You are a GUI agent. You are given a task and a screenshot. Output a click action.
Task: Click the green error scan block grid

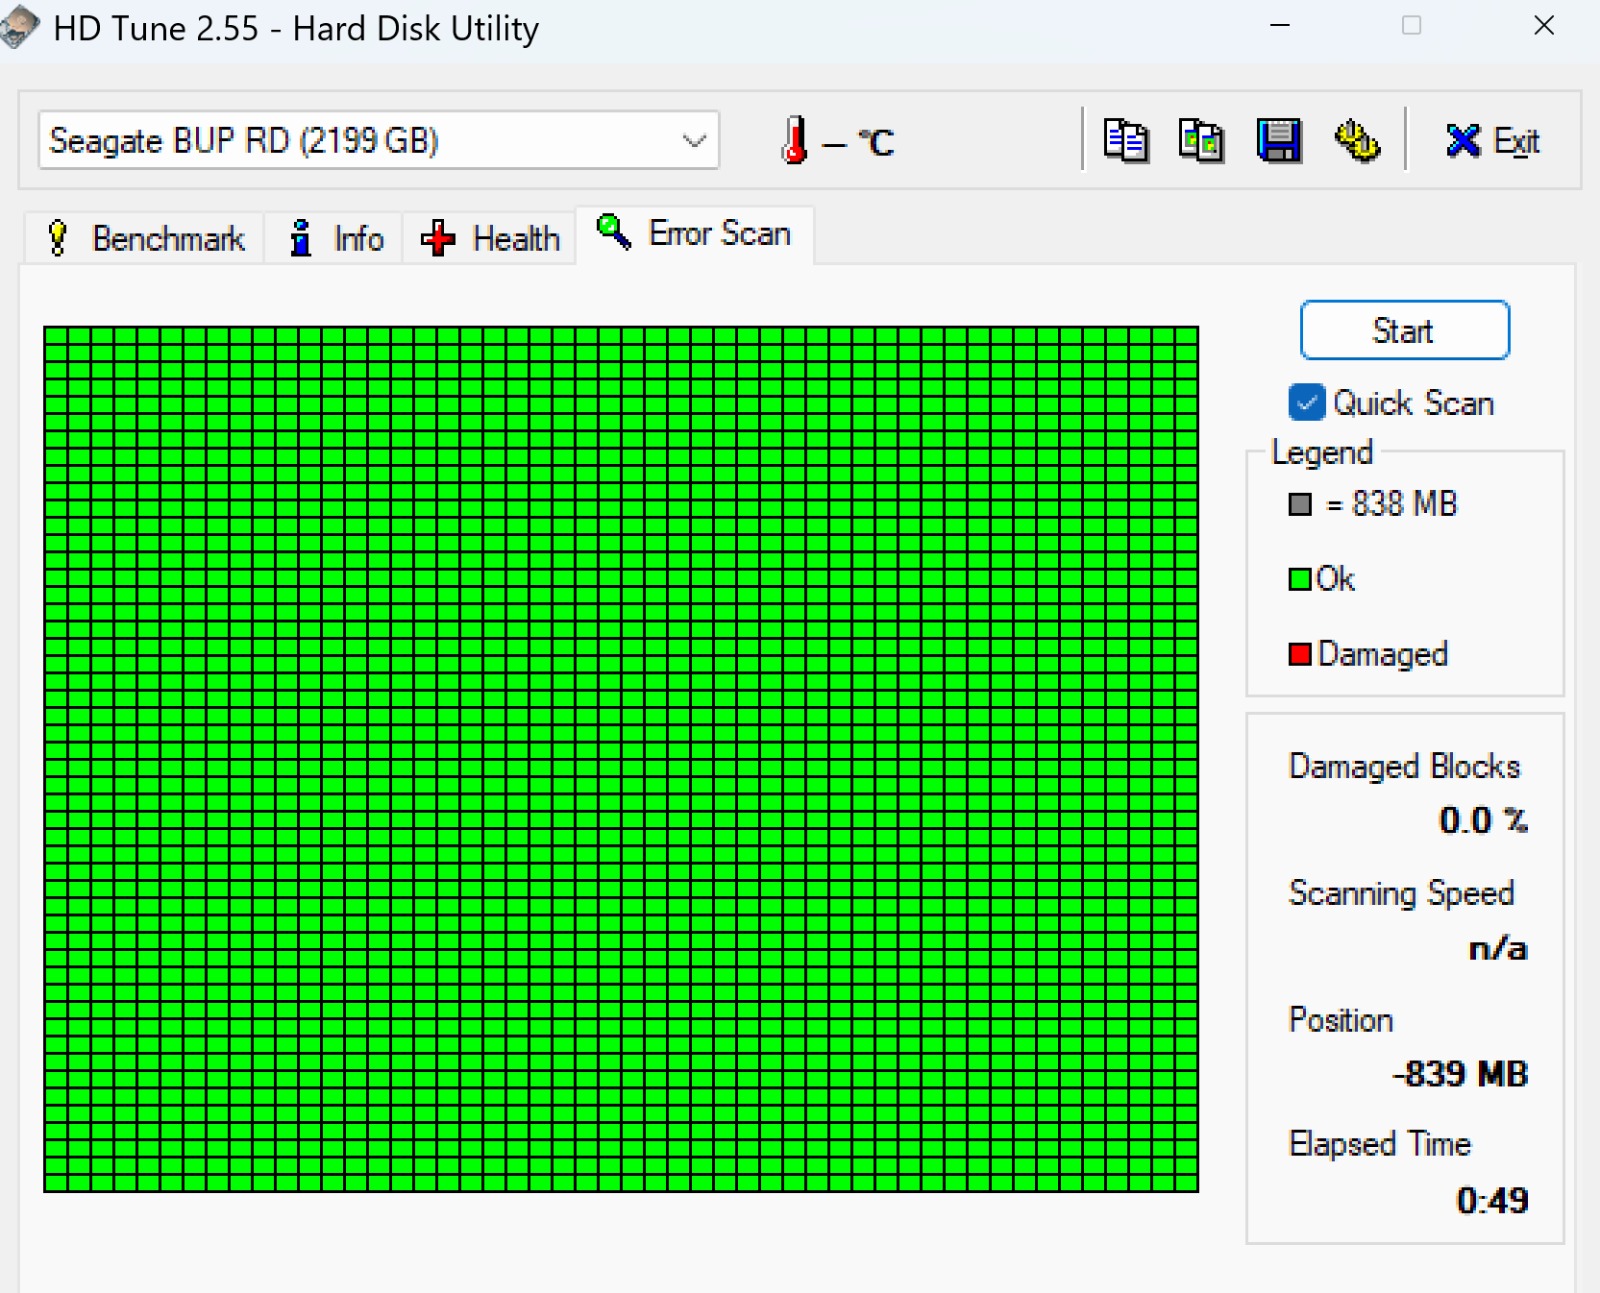pos(621,759)
